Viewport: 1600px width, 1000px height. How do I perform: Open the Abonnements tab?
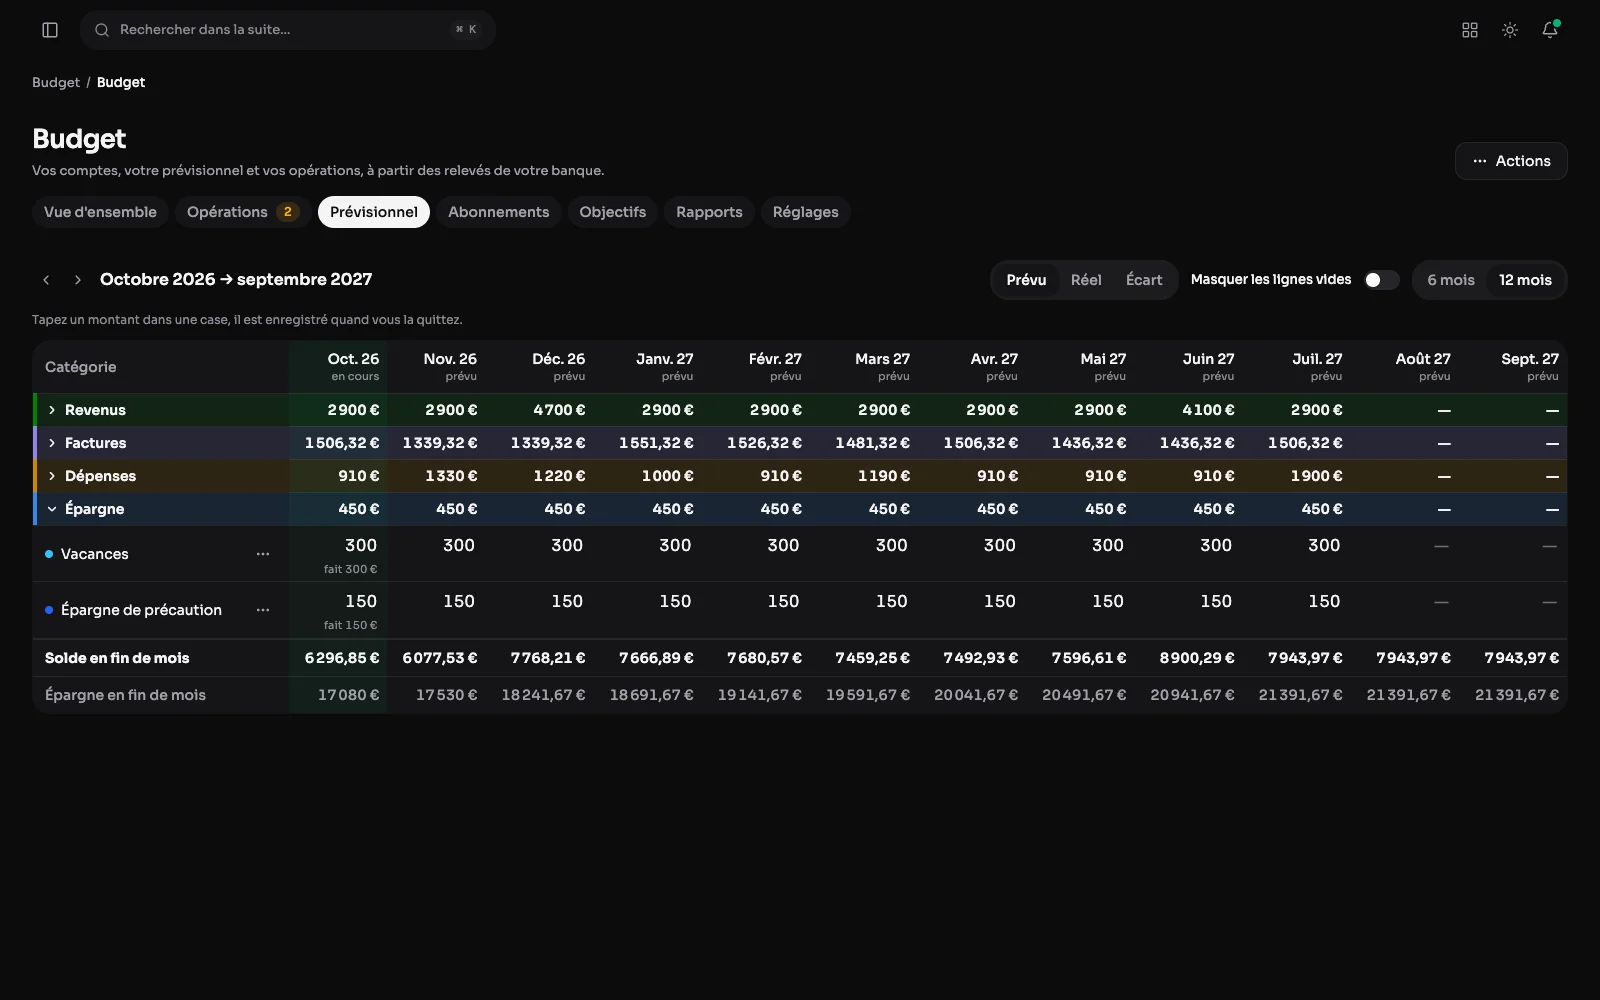point(499,212)
